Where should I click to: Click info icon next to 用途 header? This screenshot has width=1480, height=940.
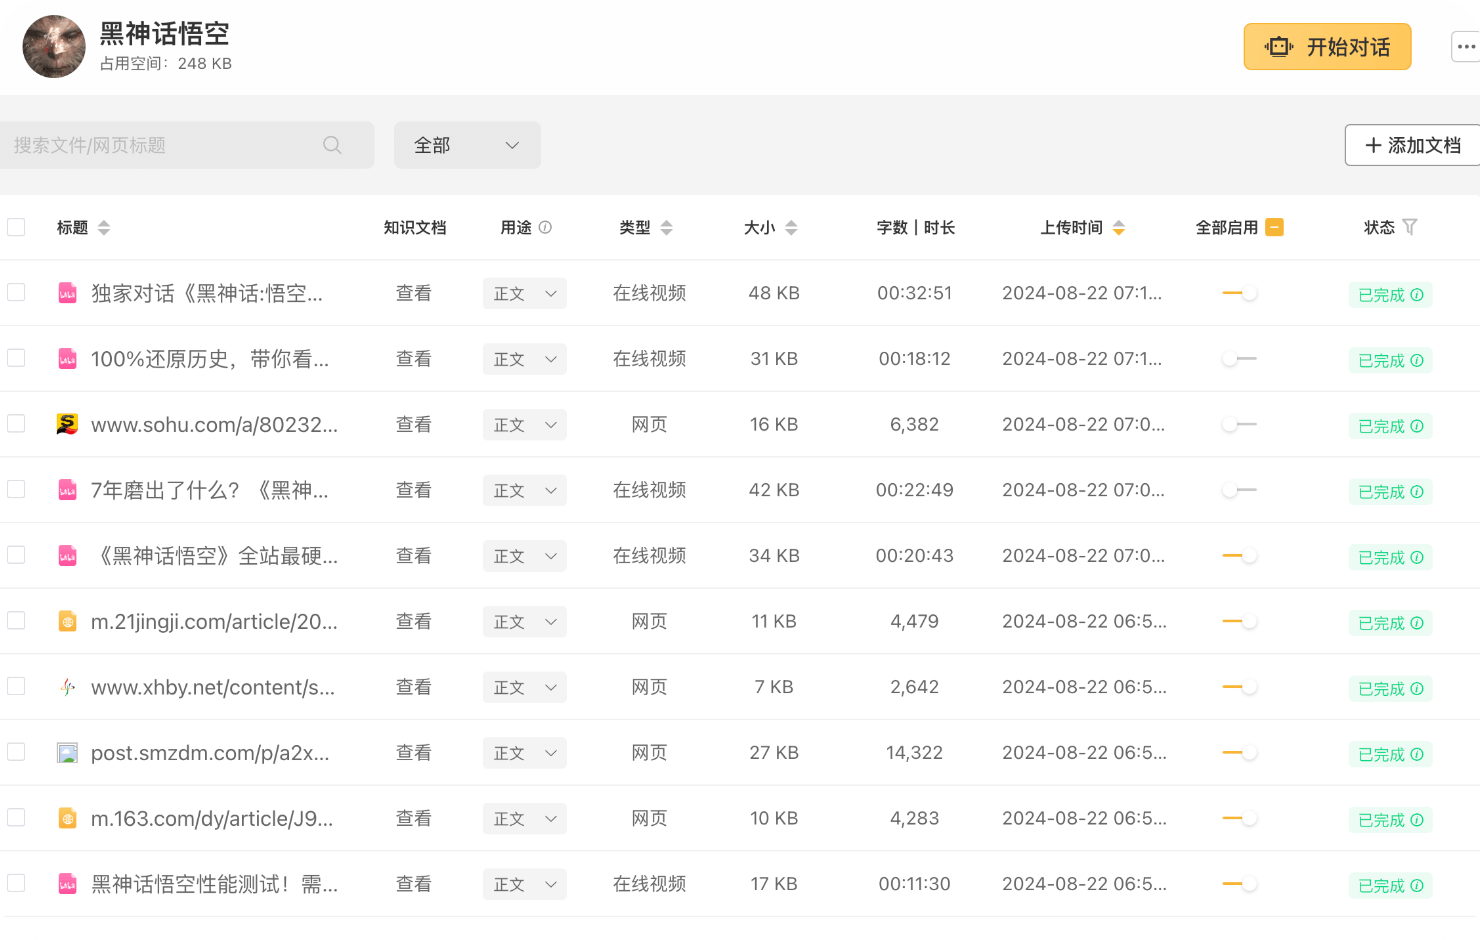click(545, 227)
